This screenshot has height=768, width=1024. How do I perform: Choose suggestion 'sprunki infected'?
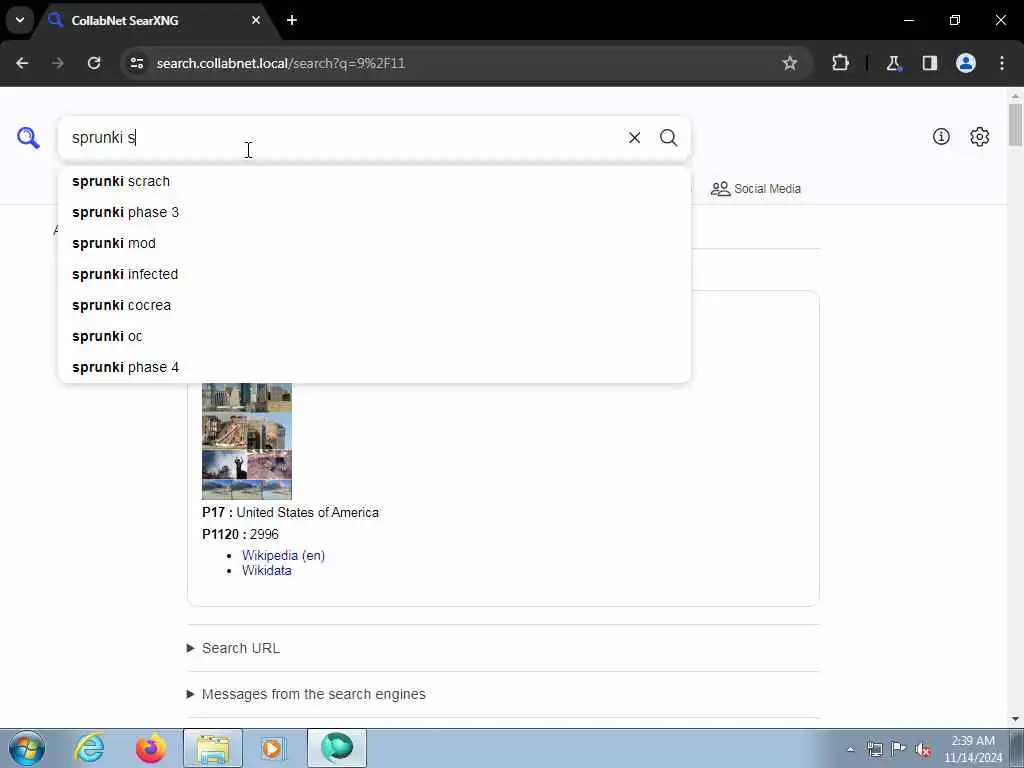click(374, 274)
